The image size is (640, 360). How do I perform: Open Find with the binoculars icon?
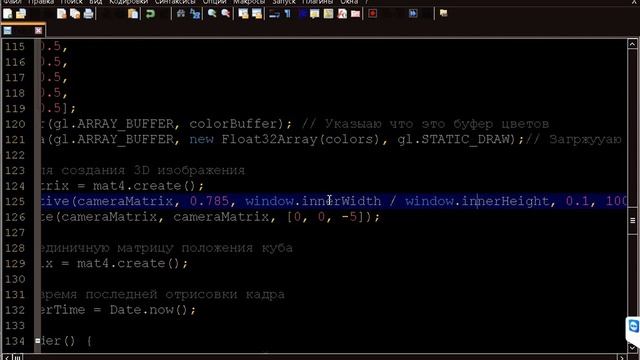[181, 14]
